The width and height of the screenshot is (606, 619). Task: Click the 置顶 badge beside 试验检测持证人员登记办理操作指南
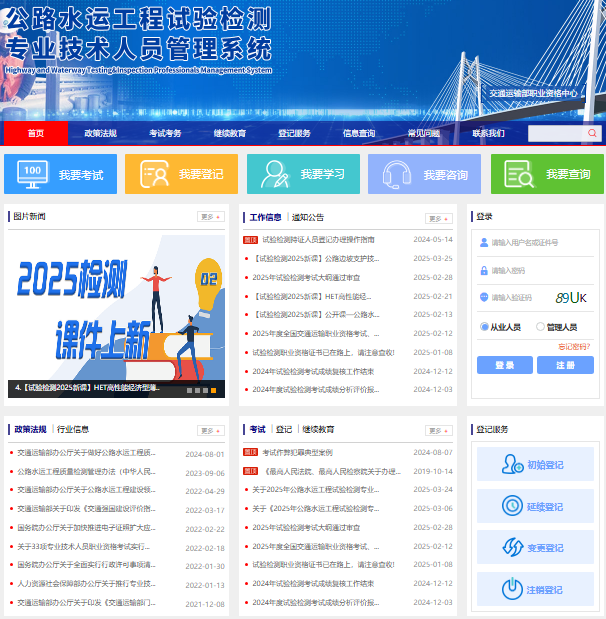tap(250, 240)
